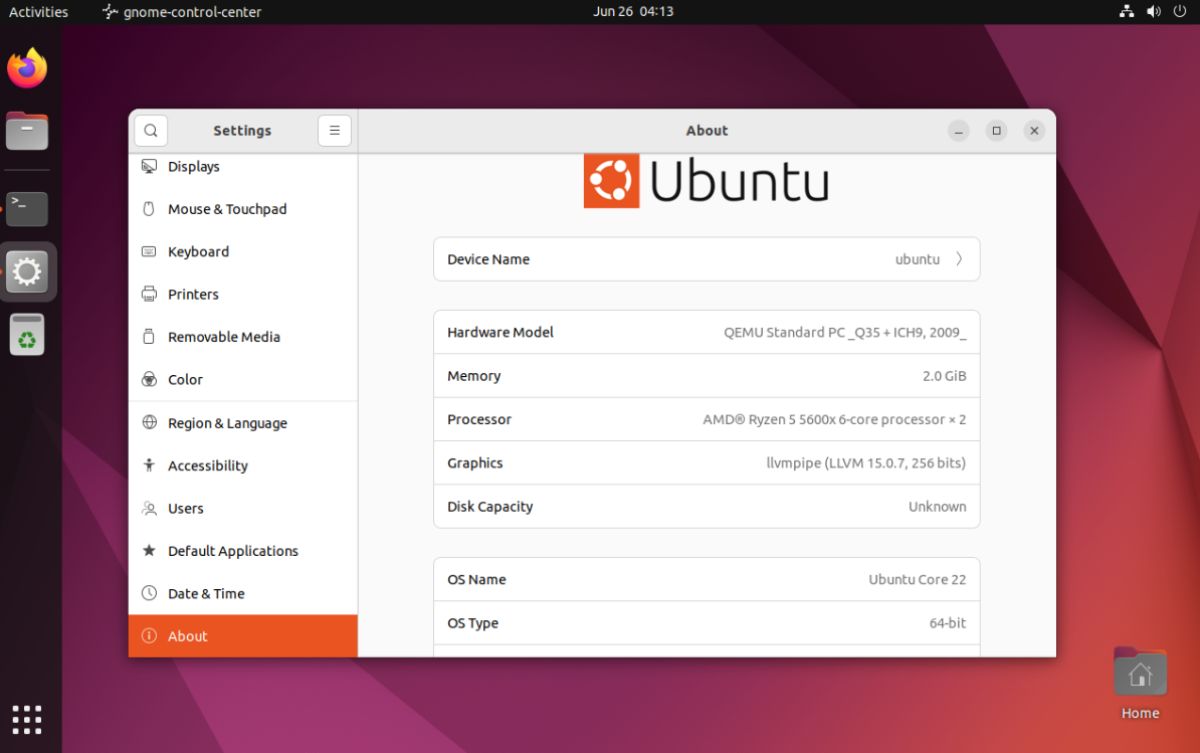The height and width of the screenshot is (753, 1200).
Task: Launch Firefox from the dock
Action: (27, 67)
